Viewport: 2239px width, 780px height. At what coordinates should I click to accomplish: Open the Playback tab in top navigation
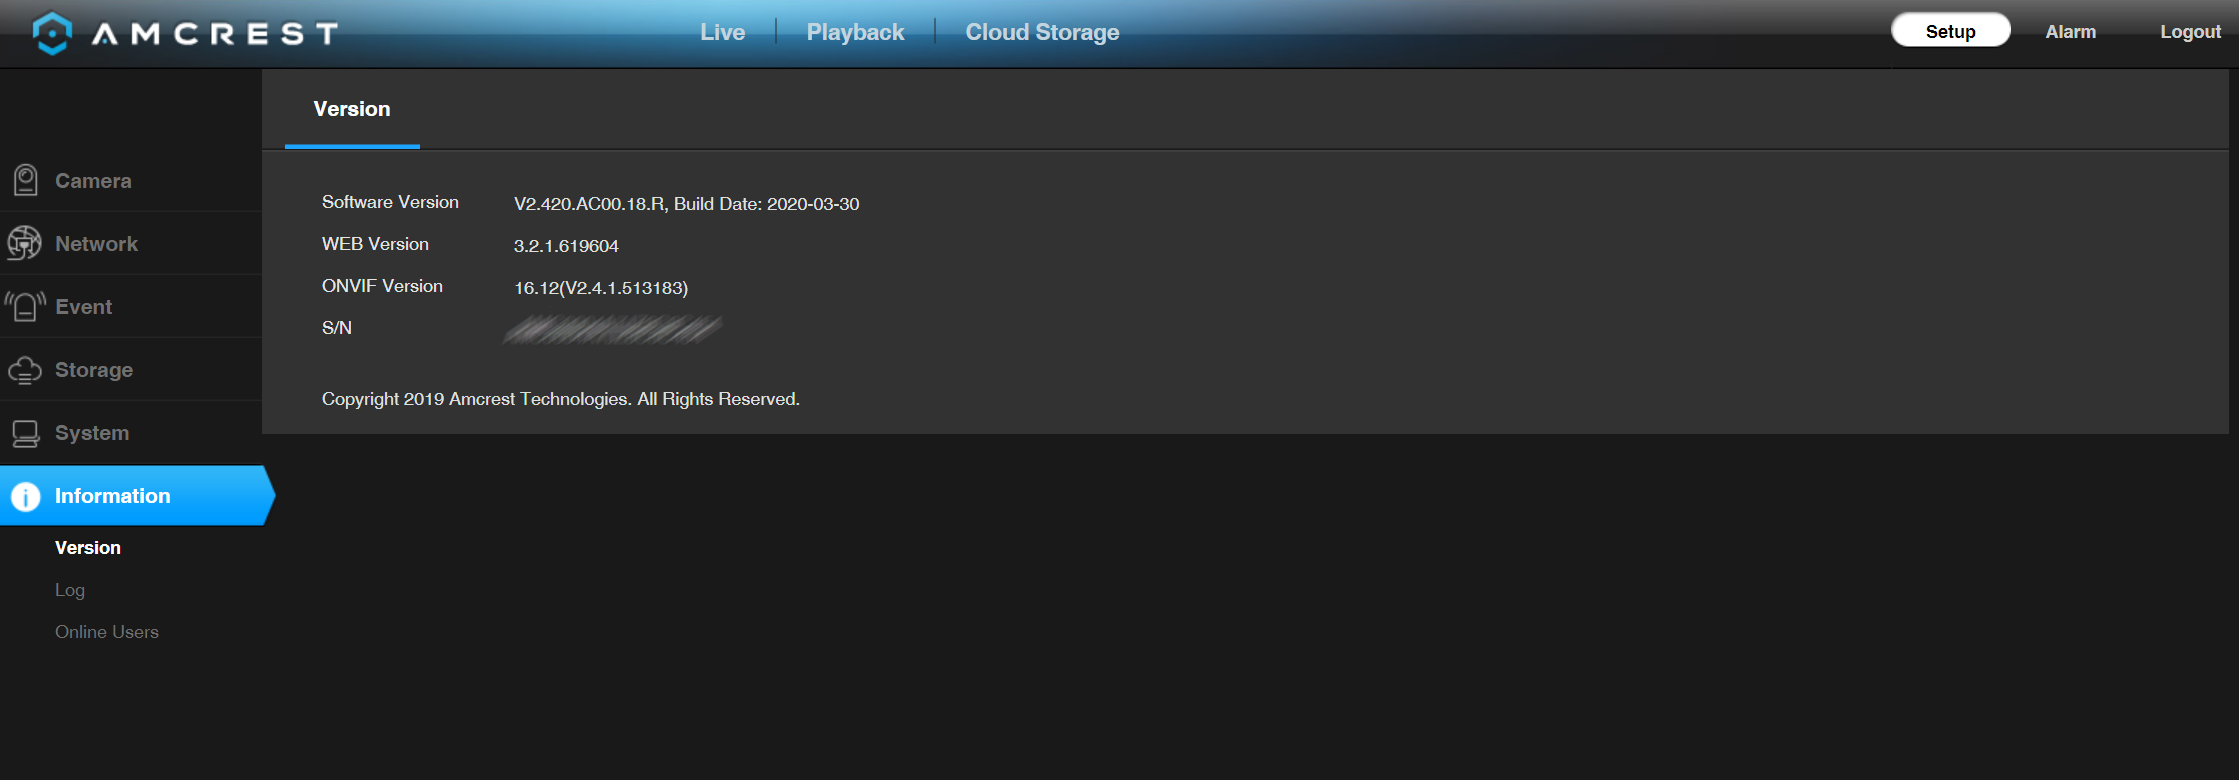[x=855, y=32]
